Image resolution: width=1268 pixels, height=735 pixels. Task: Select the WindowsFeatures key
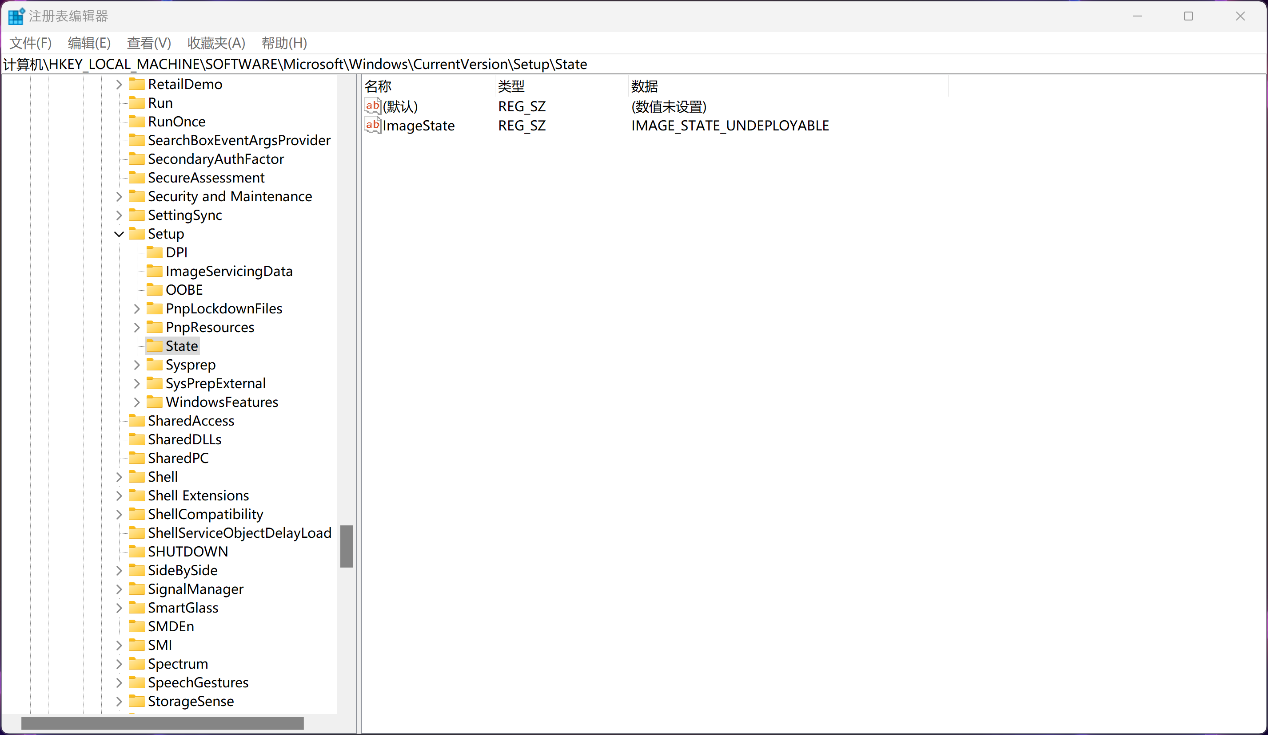222,402
